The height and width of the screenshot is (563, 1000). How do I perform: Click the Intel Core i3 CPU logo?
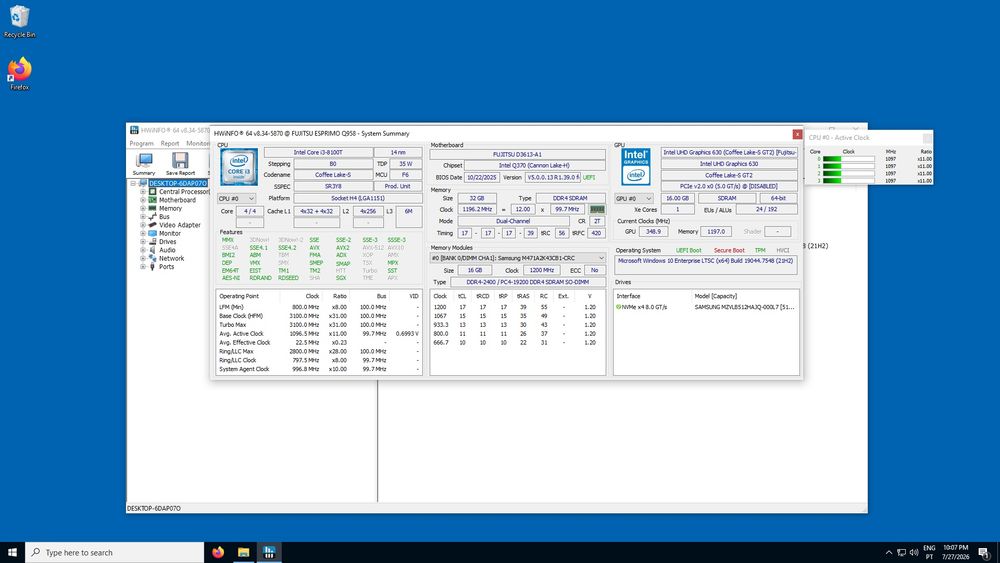point(239,167)
